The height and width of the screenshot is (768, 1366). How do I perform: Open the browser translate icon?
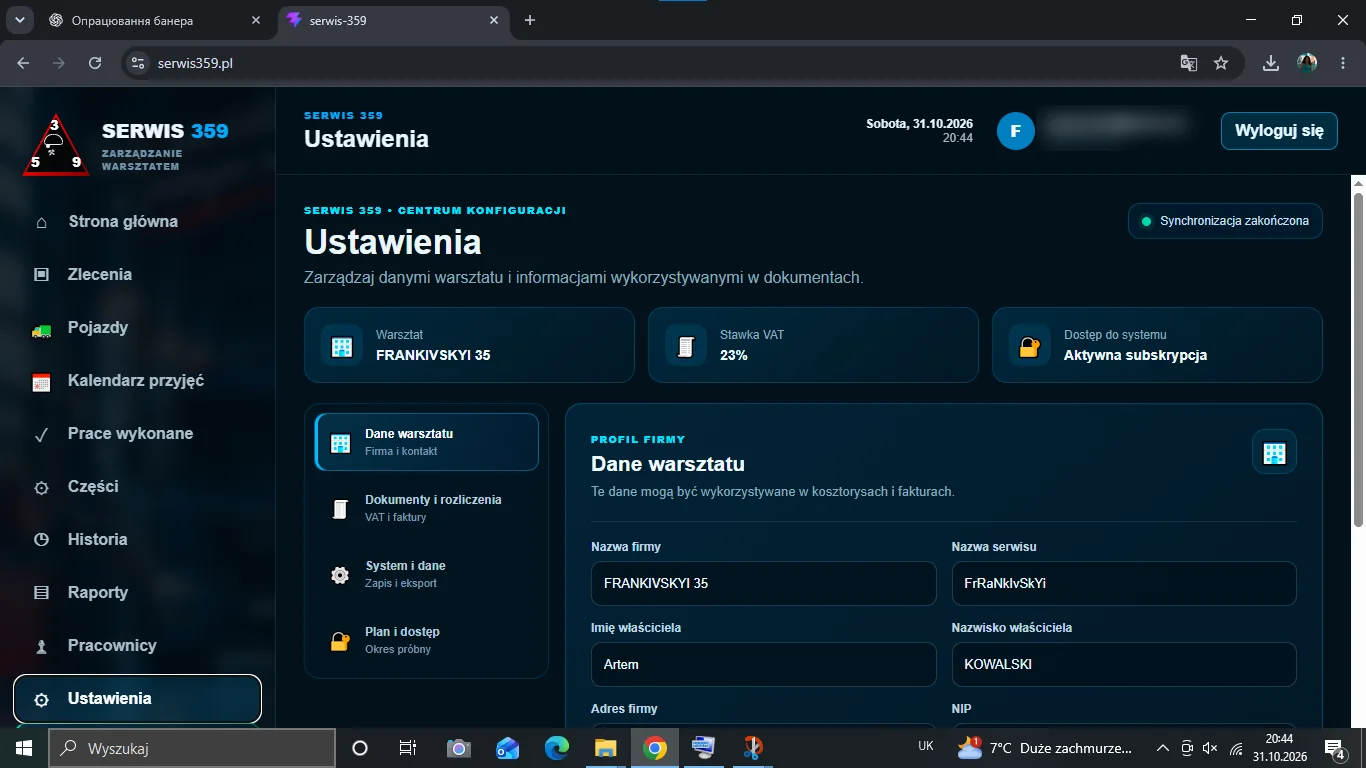[x=1188, y=63]
